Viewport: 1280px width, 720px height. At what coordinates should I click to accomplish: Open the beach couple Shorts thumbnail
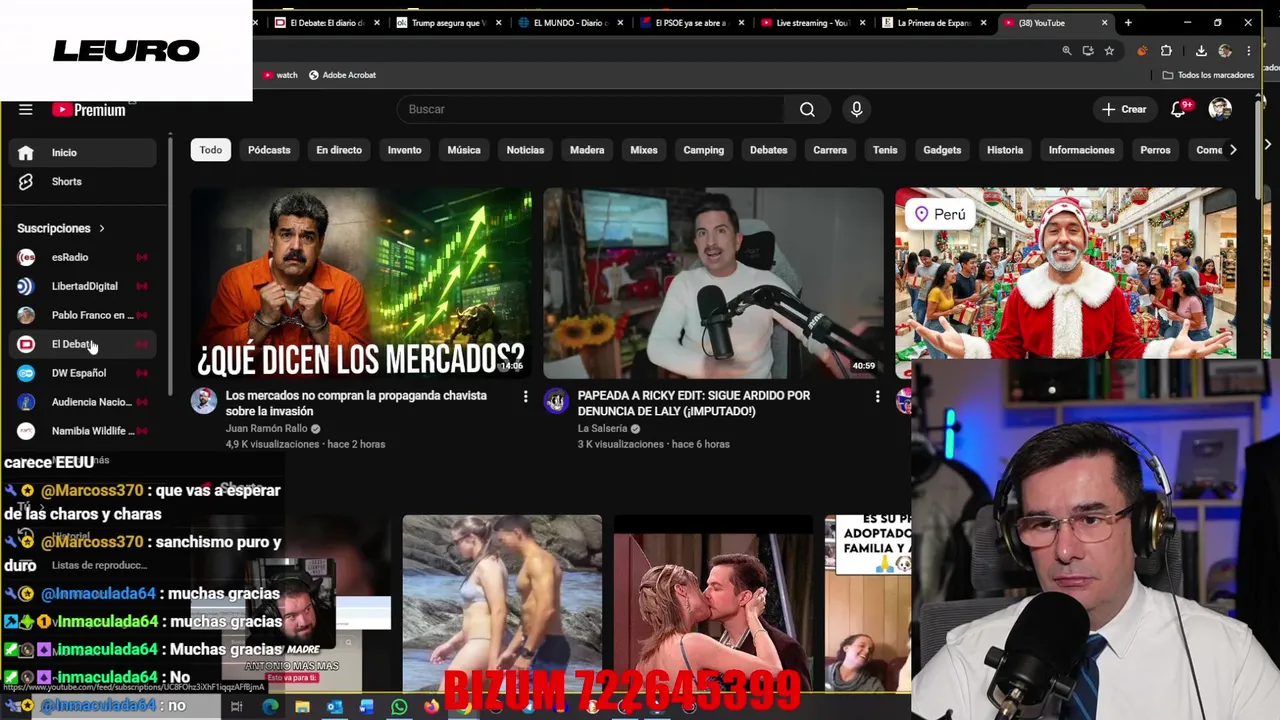(x=502, y=603)
